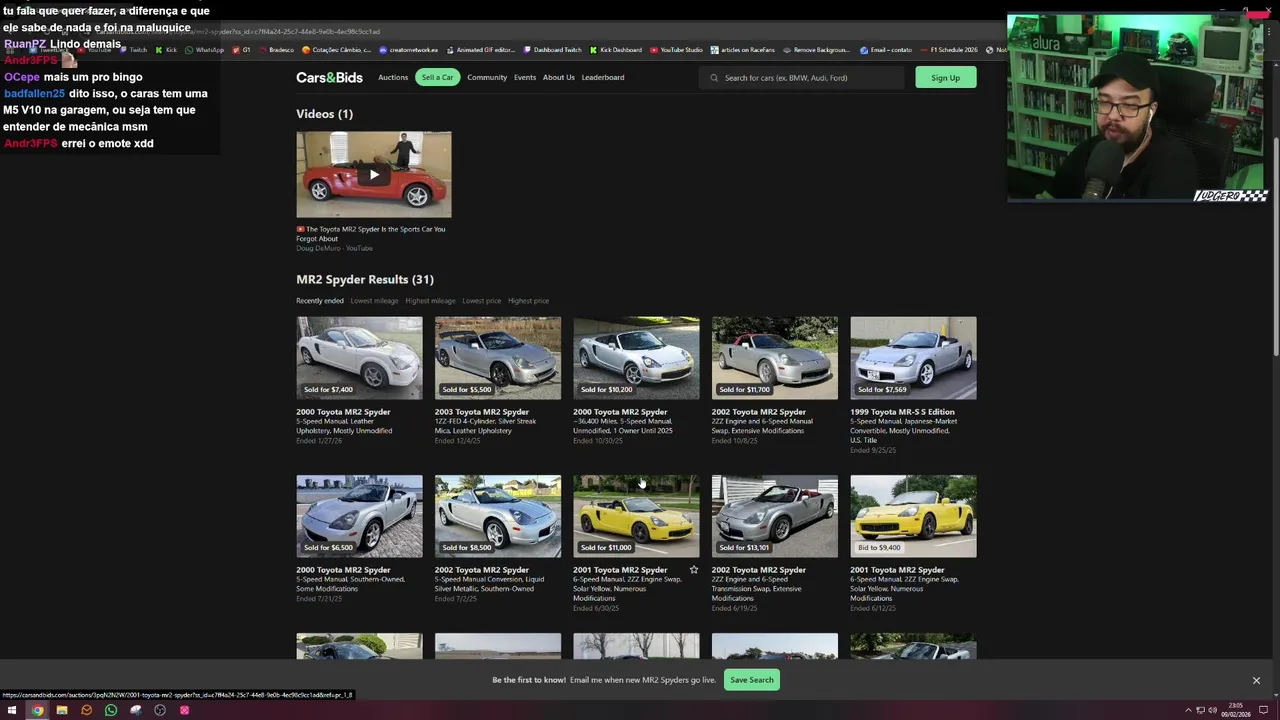1280x720 pixels.
Task: Click the search magnifier icon
Action: pos(714,78)
